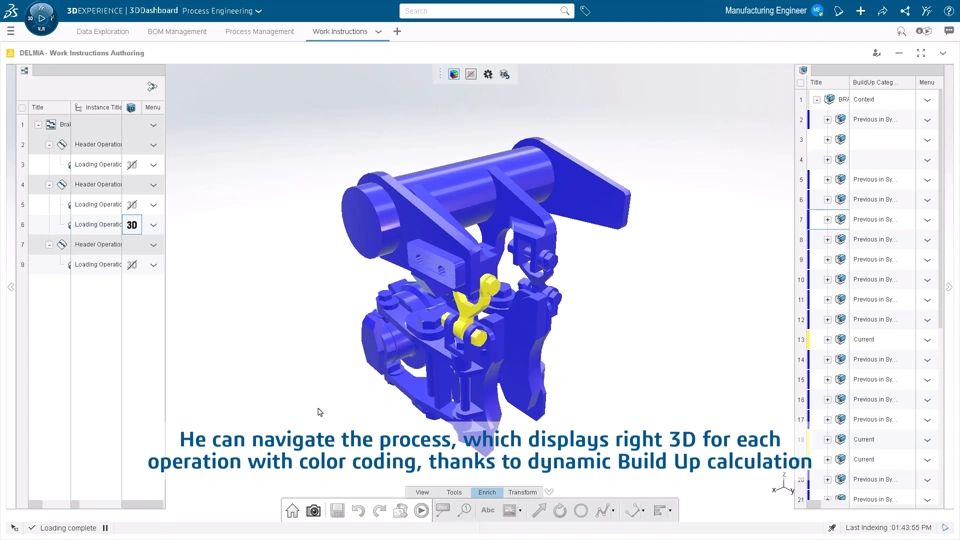Click the Undo arrow icon
The image size is (960, 540).
tap(358, 511)
